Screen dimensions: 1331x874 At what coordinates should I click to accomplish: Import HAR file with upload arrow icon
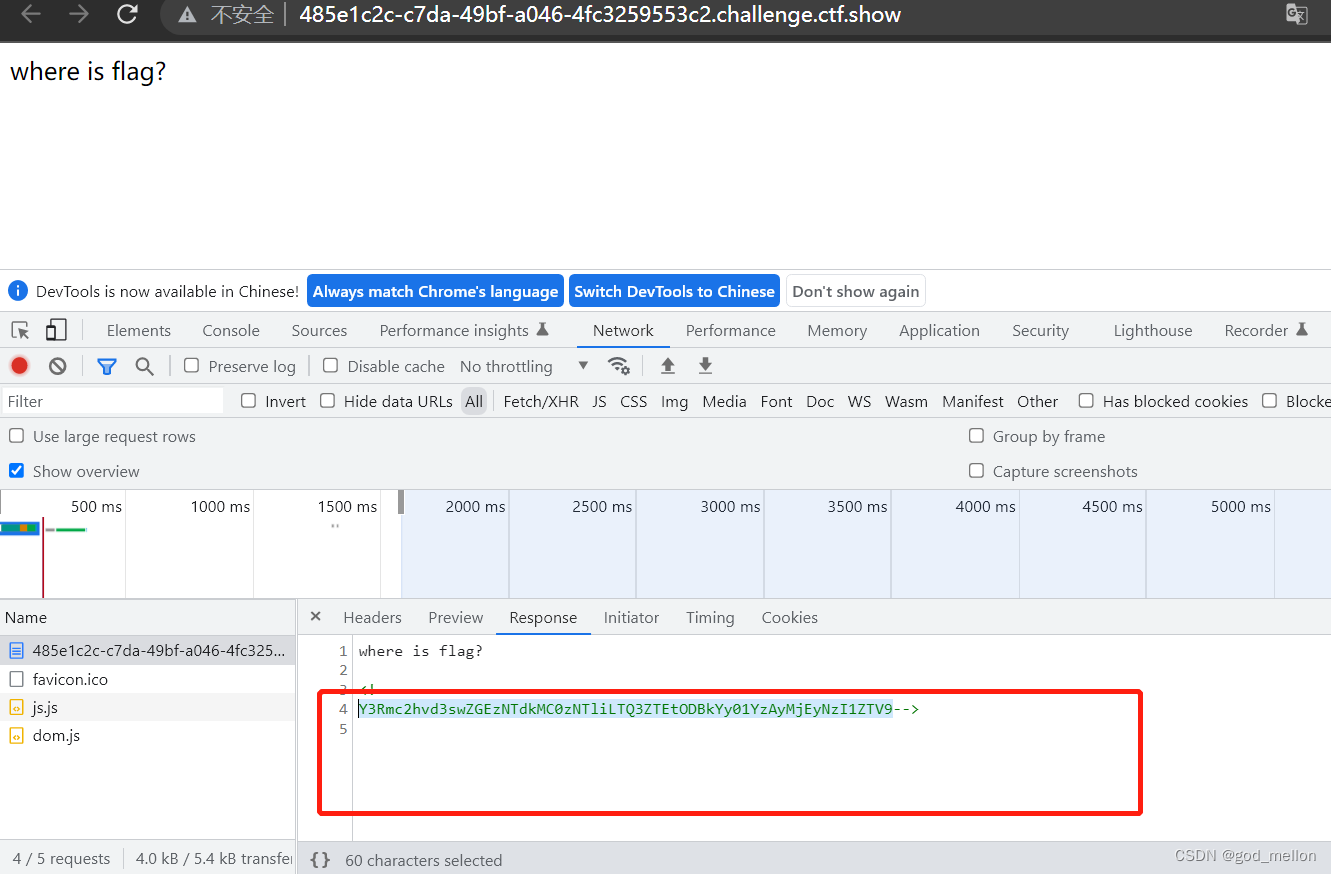point(668,366)
